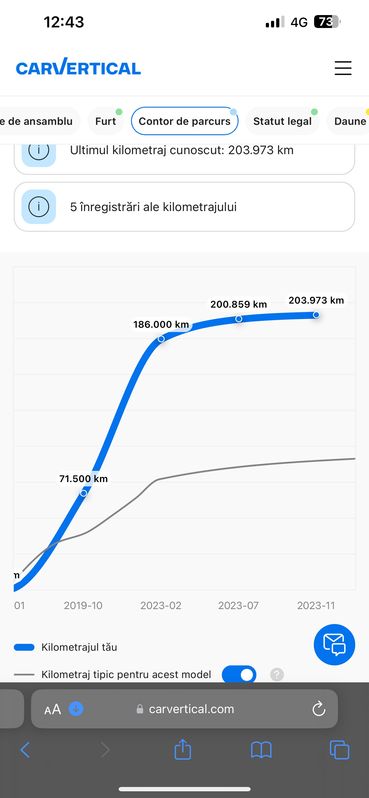369x798 pixels.
Task: Select the 186.000 km data point
Action: tap(161, 338)
